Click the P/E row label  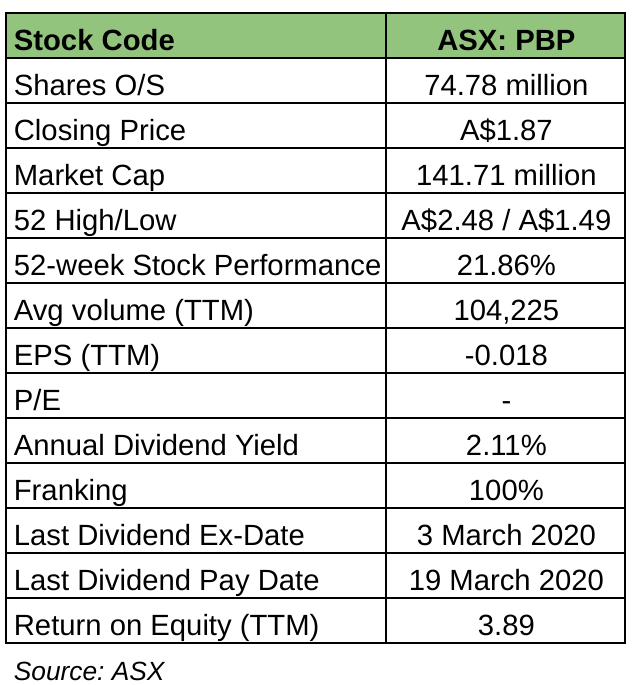pyautogui.click(x=36, y=400)
